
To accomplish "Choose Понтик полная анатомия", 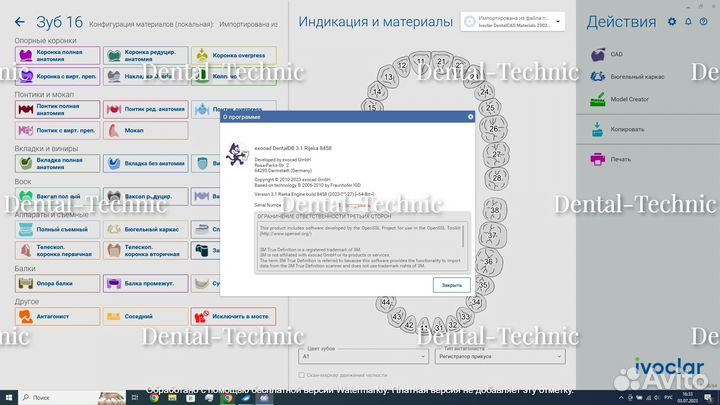I will 57,109.
